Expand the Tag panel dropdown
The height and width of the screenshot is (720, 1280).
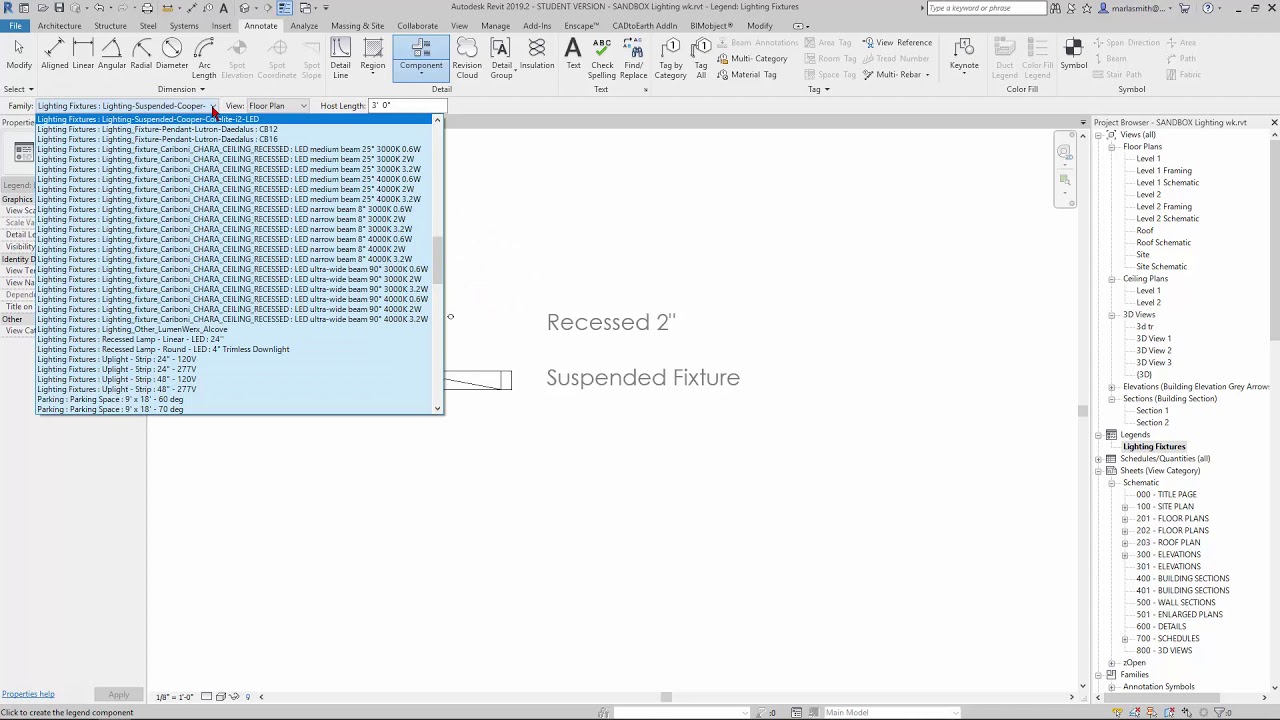[818, 89]
